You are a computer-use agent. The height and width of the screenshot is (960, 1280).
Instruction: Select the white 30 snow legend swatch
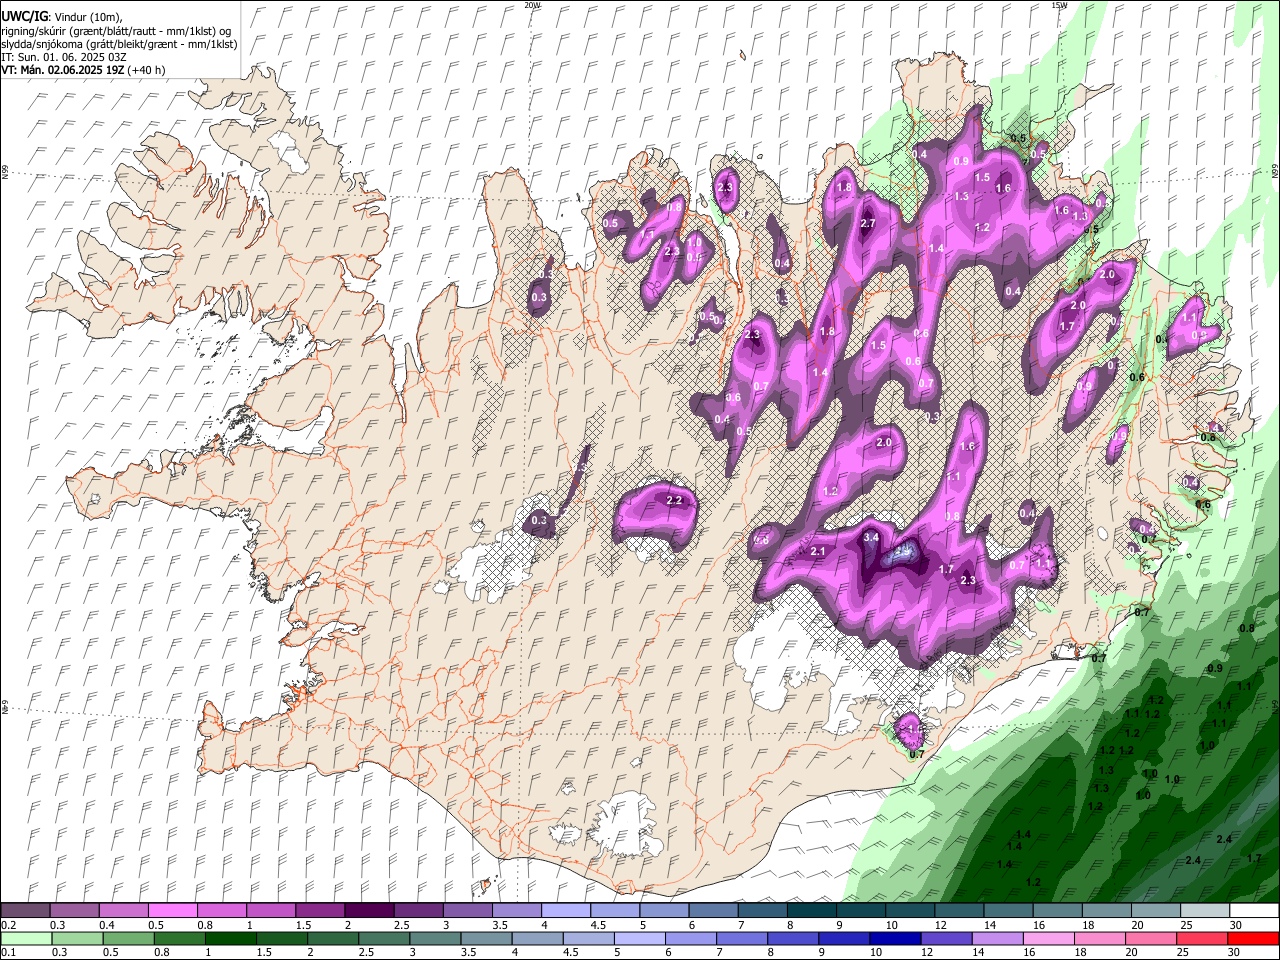coord(1254,911)
